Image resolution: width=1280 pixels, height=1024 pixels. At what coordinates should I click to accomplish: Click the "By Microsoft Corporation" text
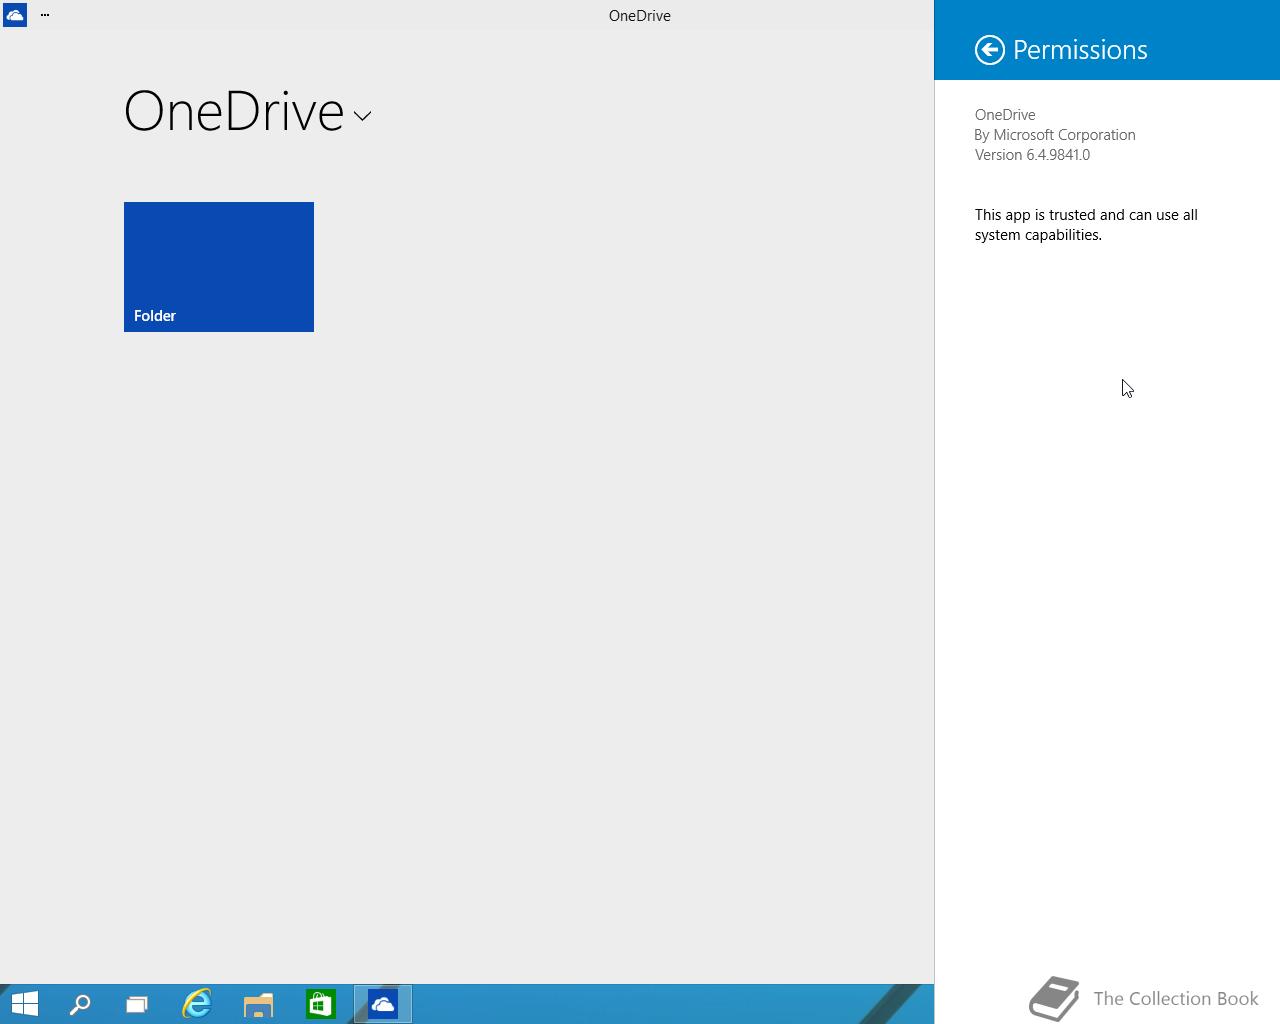point(1055,135)
